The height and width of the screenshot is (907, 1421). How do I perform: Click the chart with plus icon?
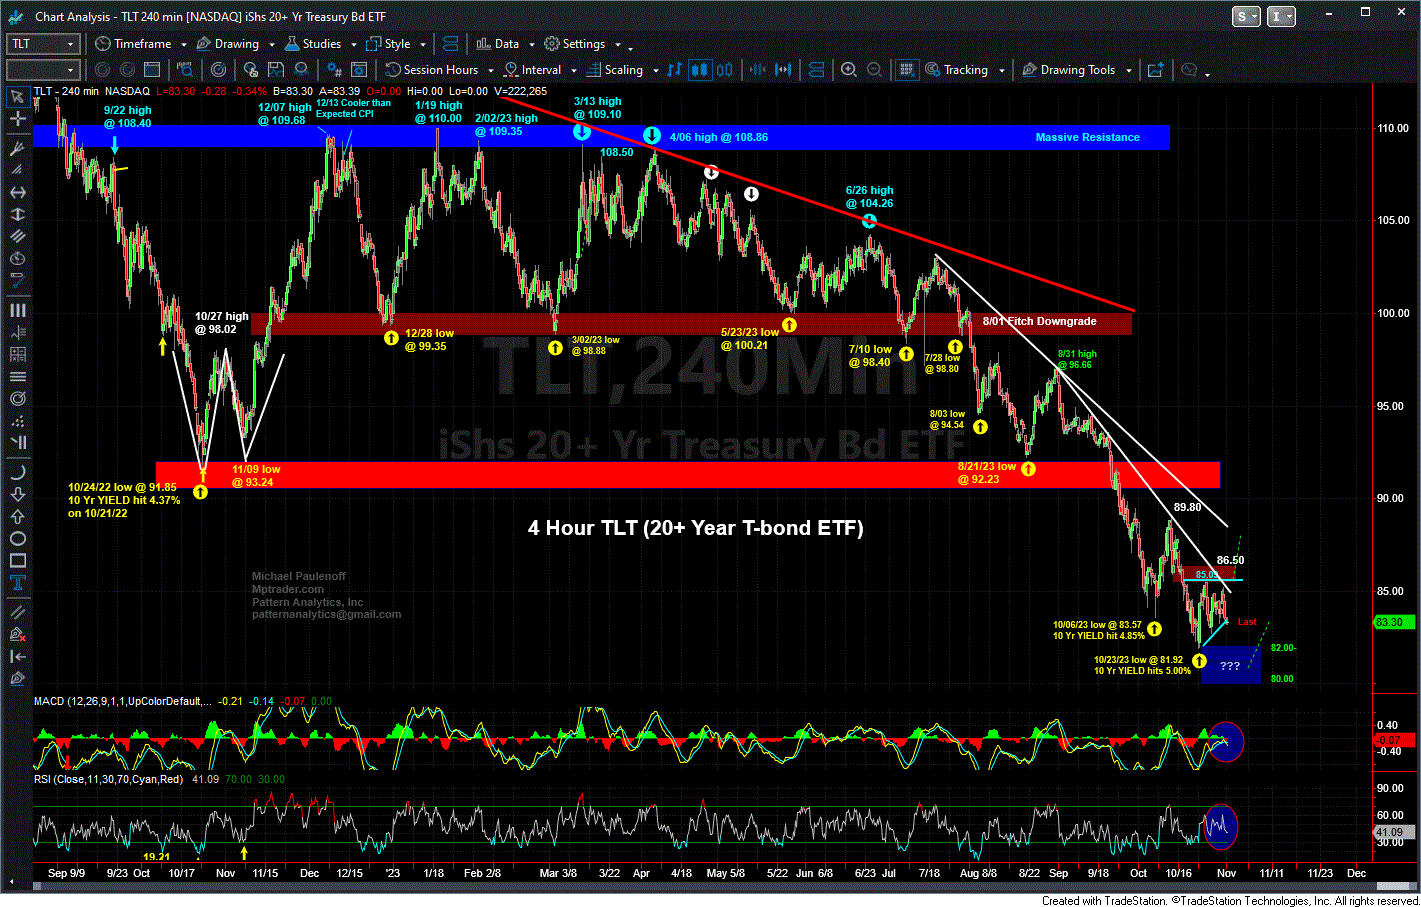1156,70
